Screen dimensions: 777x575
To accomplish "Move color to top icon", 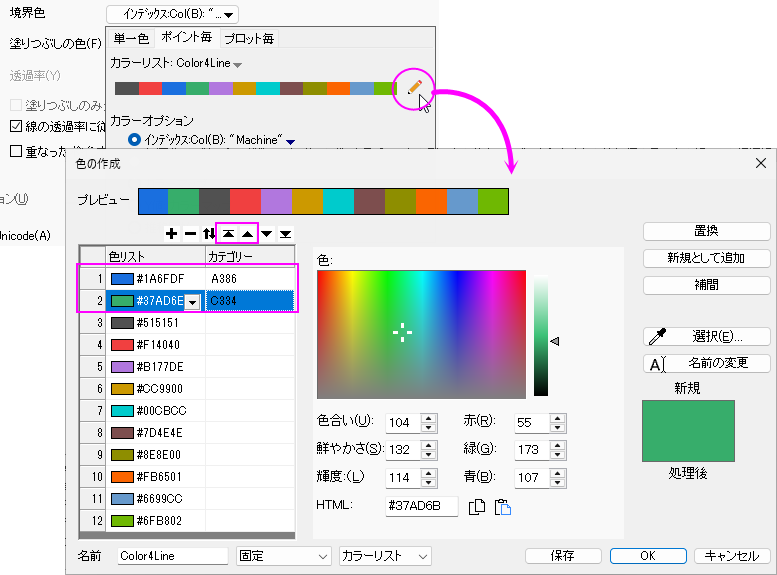I will click(228, 233).
